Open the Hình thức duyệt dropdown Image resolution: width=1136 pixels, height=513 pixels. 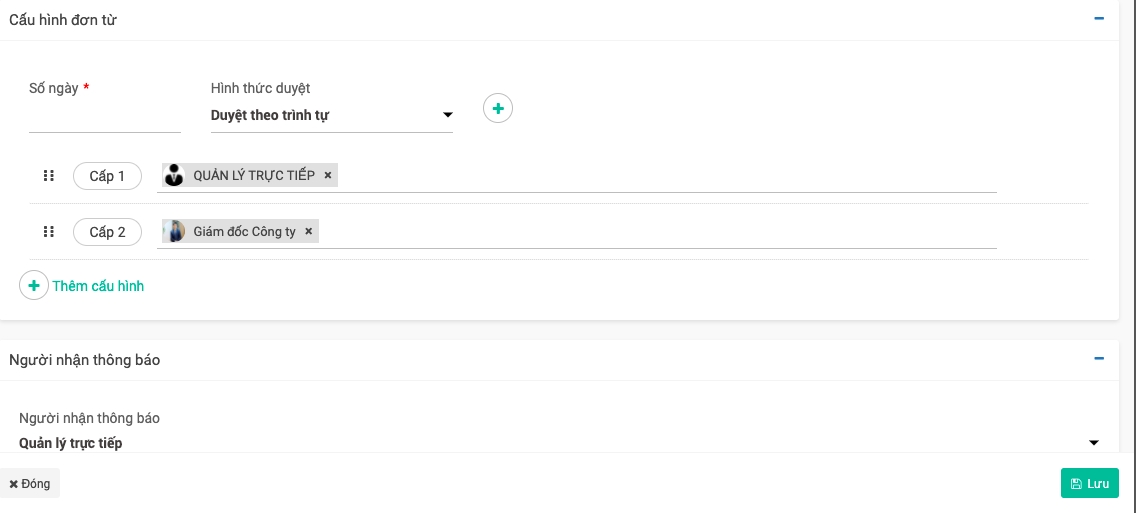447,115
